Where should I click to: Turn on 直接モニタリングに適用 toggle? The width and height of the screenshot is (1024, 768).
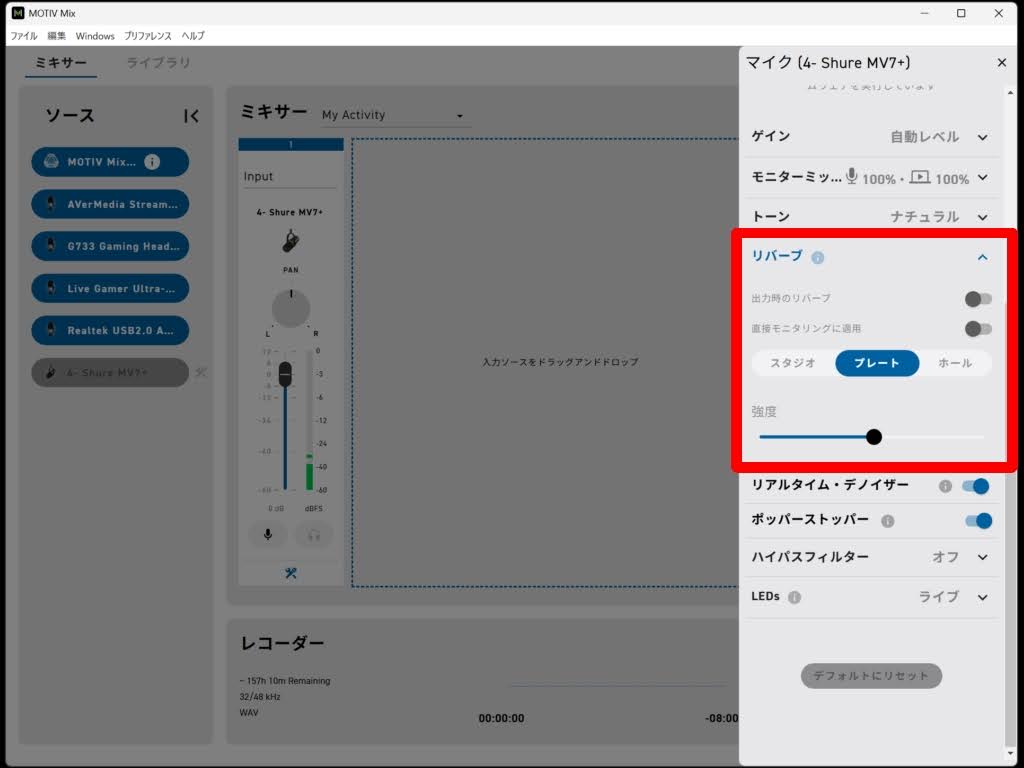(978, 328)
